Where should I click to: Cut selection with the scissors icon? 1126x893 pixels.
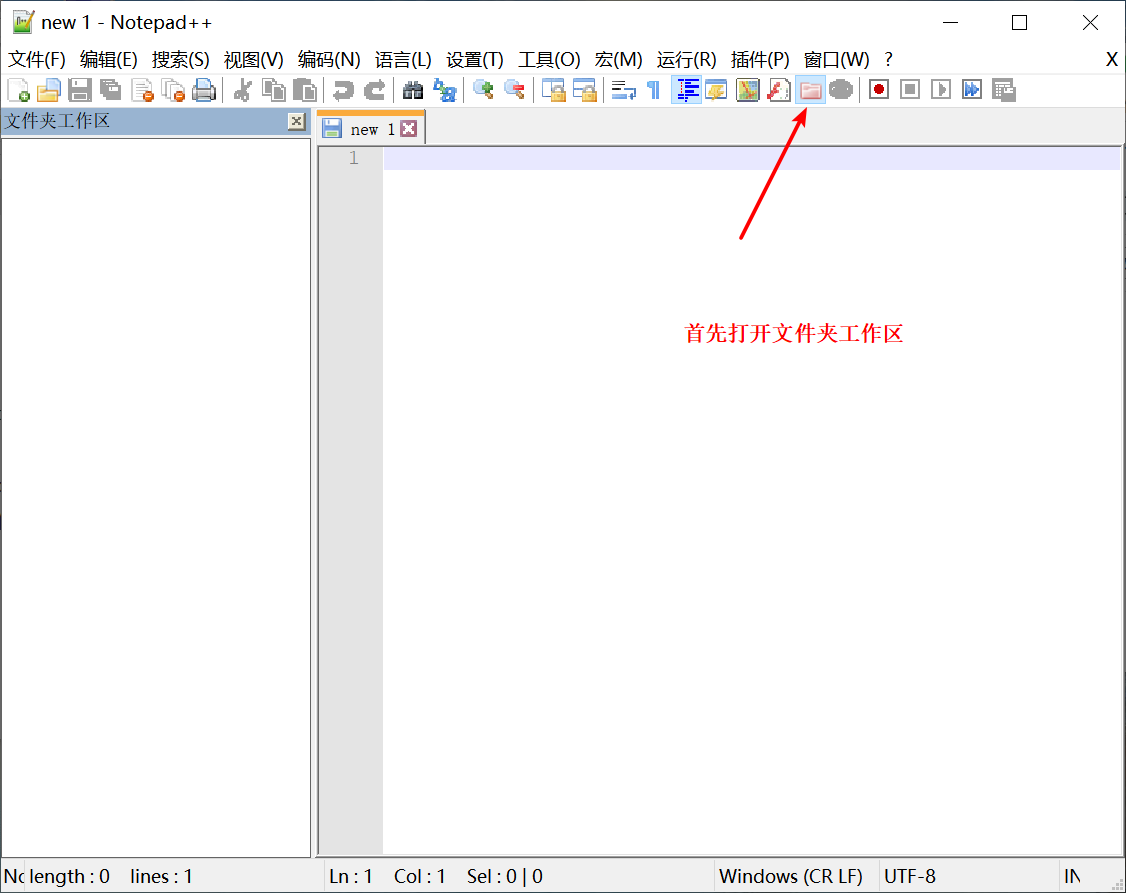243,90
